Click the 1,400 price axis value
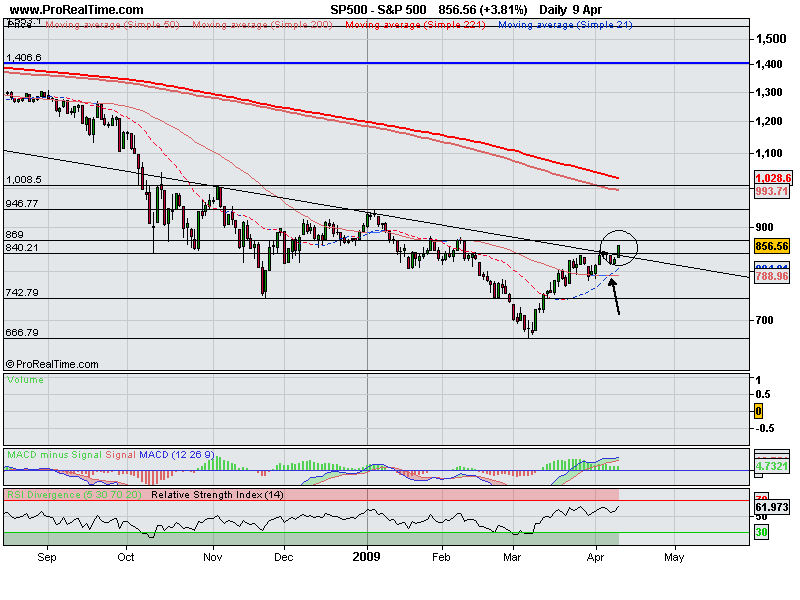The height and width of the screenshot is (600, 800). click(769, 64)
